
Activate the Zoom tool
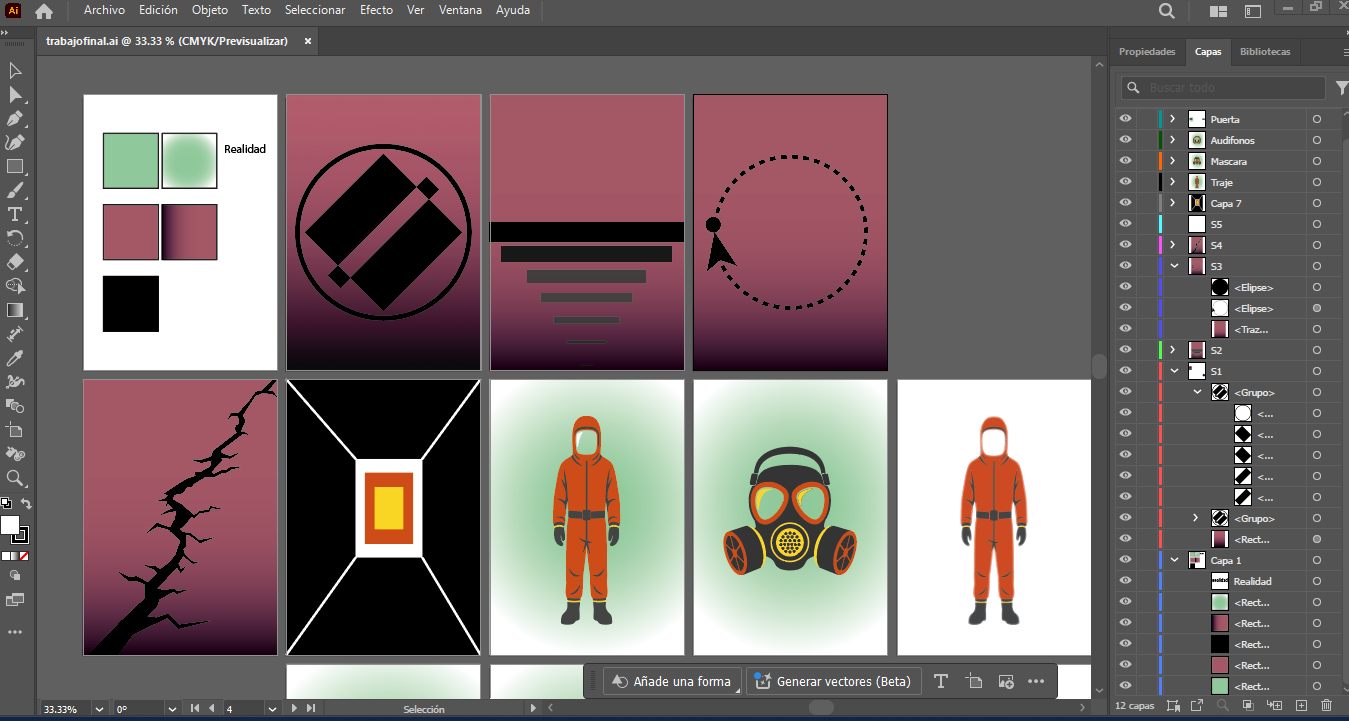(15, 478)
